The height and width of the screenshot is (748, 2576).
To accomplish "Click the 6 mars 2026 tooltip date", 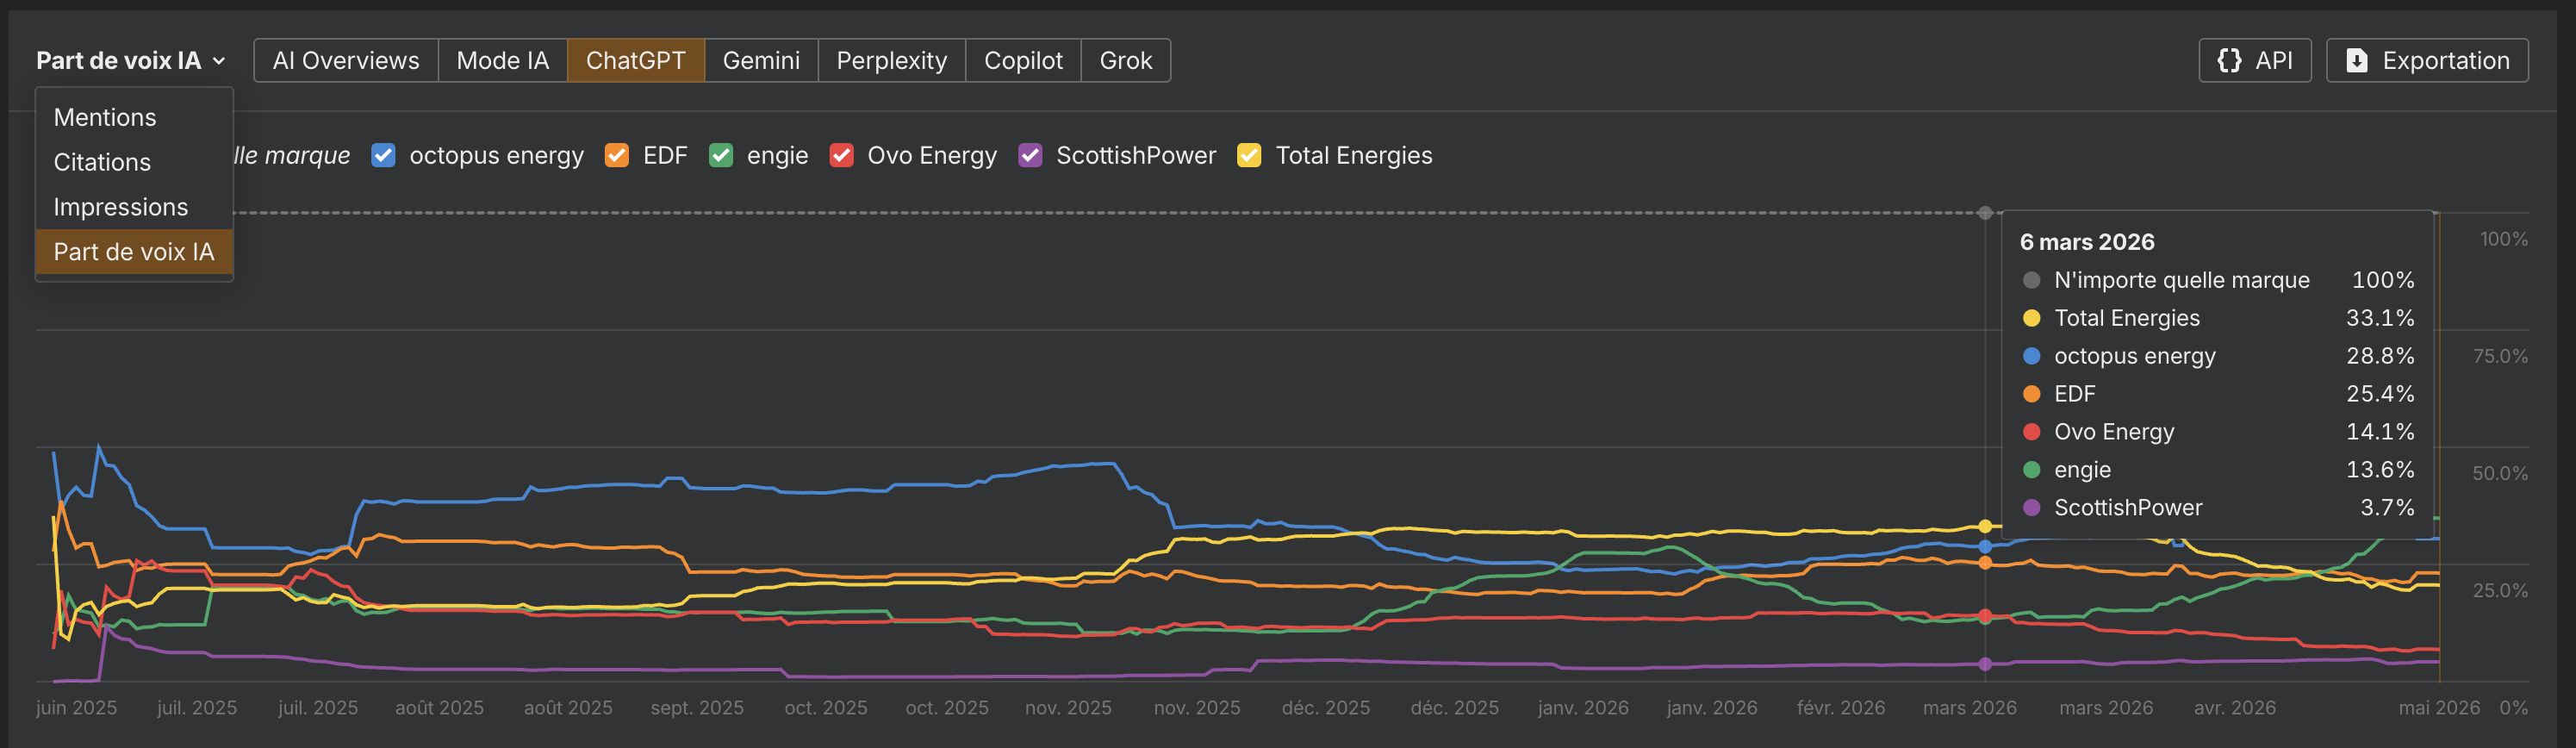I will 2087,242.
